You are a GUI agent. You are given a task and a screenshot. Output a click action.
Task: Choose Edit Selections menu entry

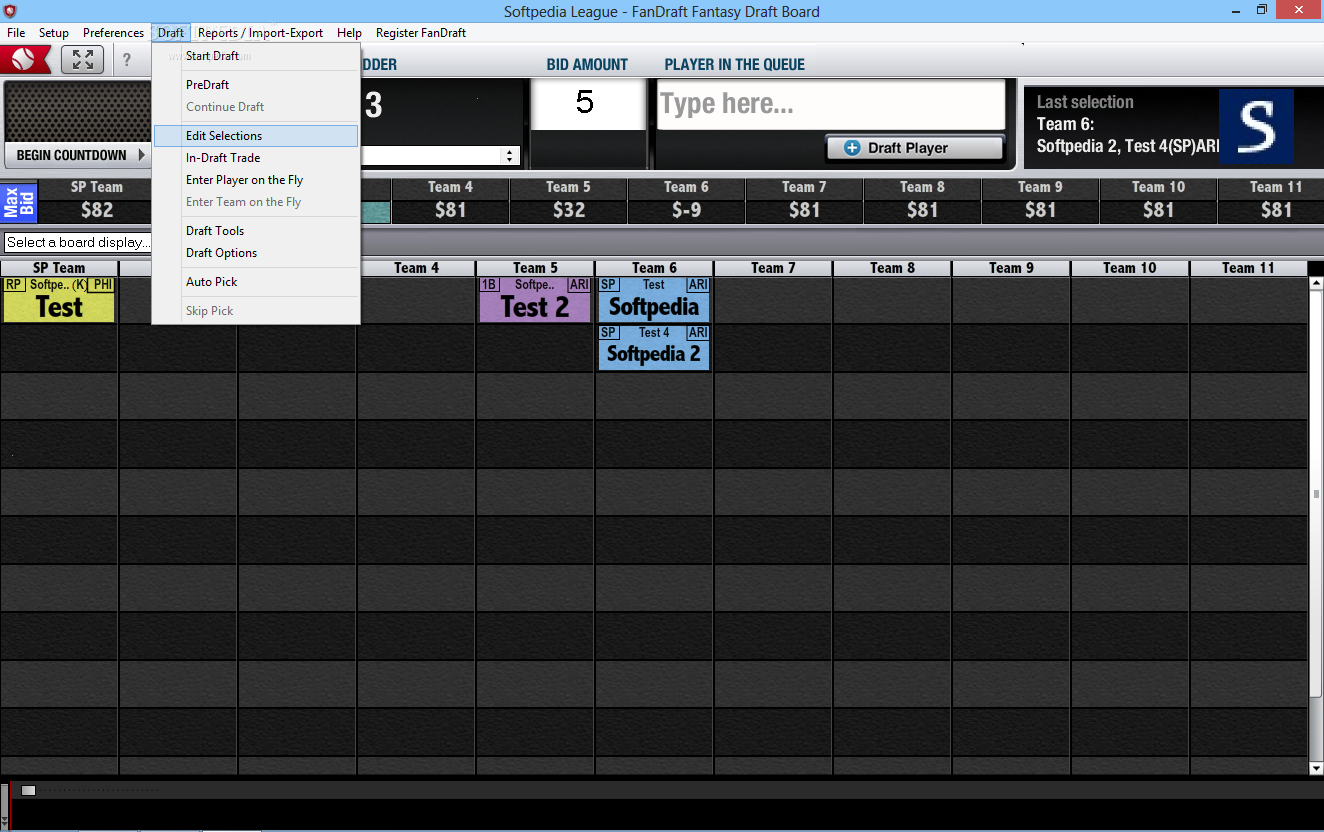(x=256, y=136)
